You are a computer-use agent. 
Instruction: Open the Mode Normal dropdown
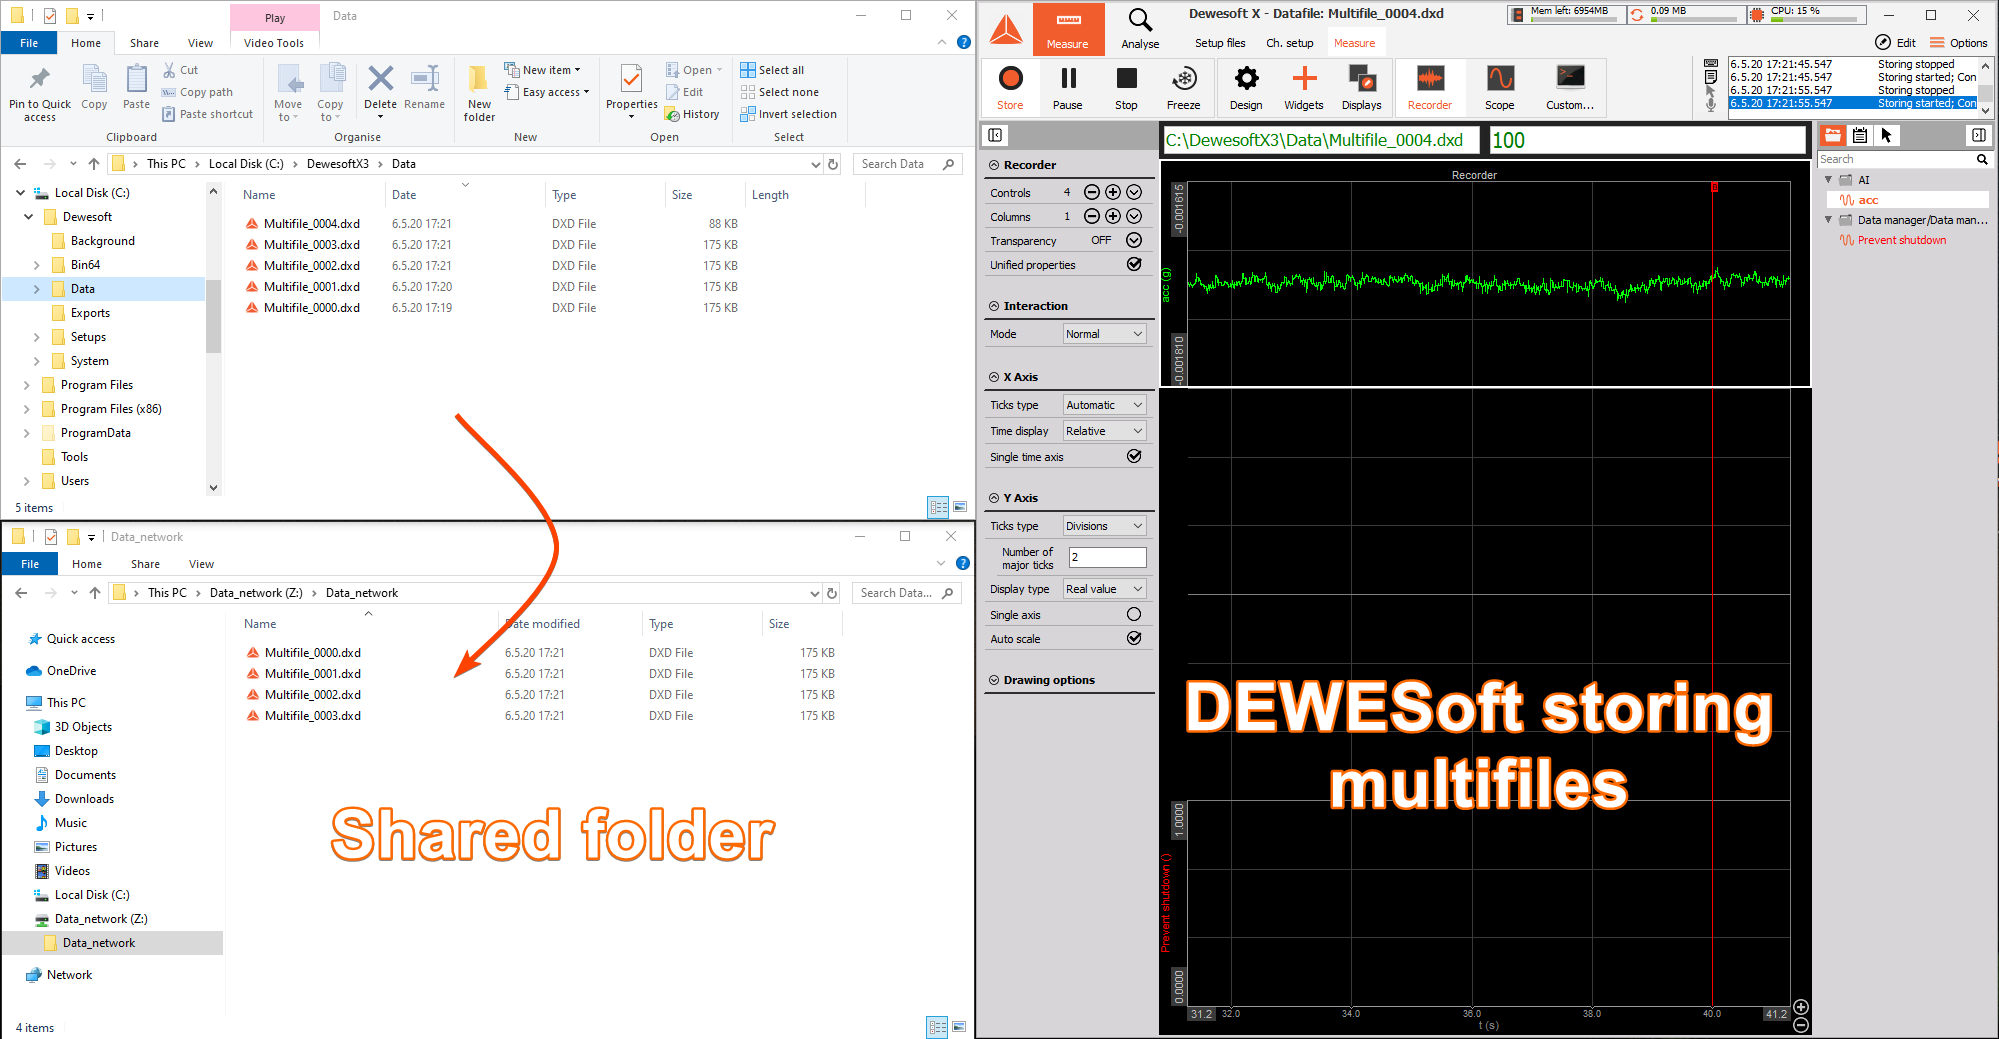tap(1105, 334)
